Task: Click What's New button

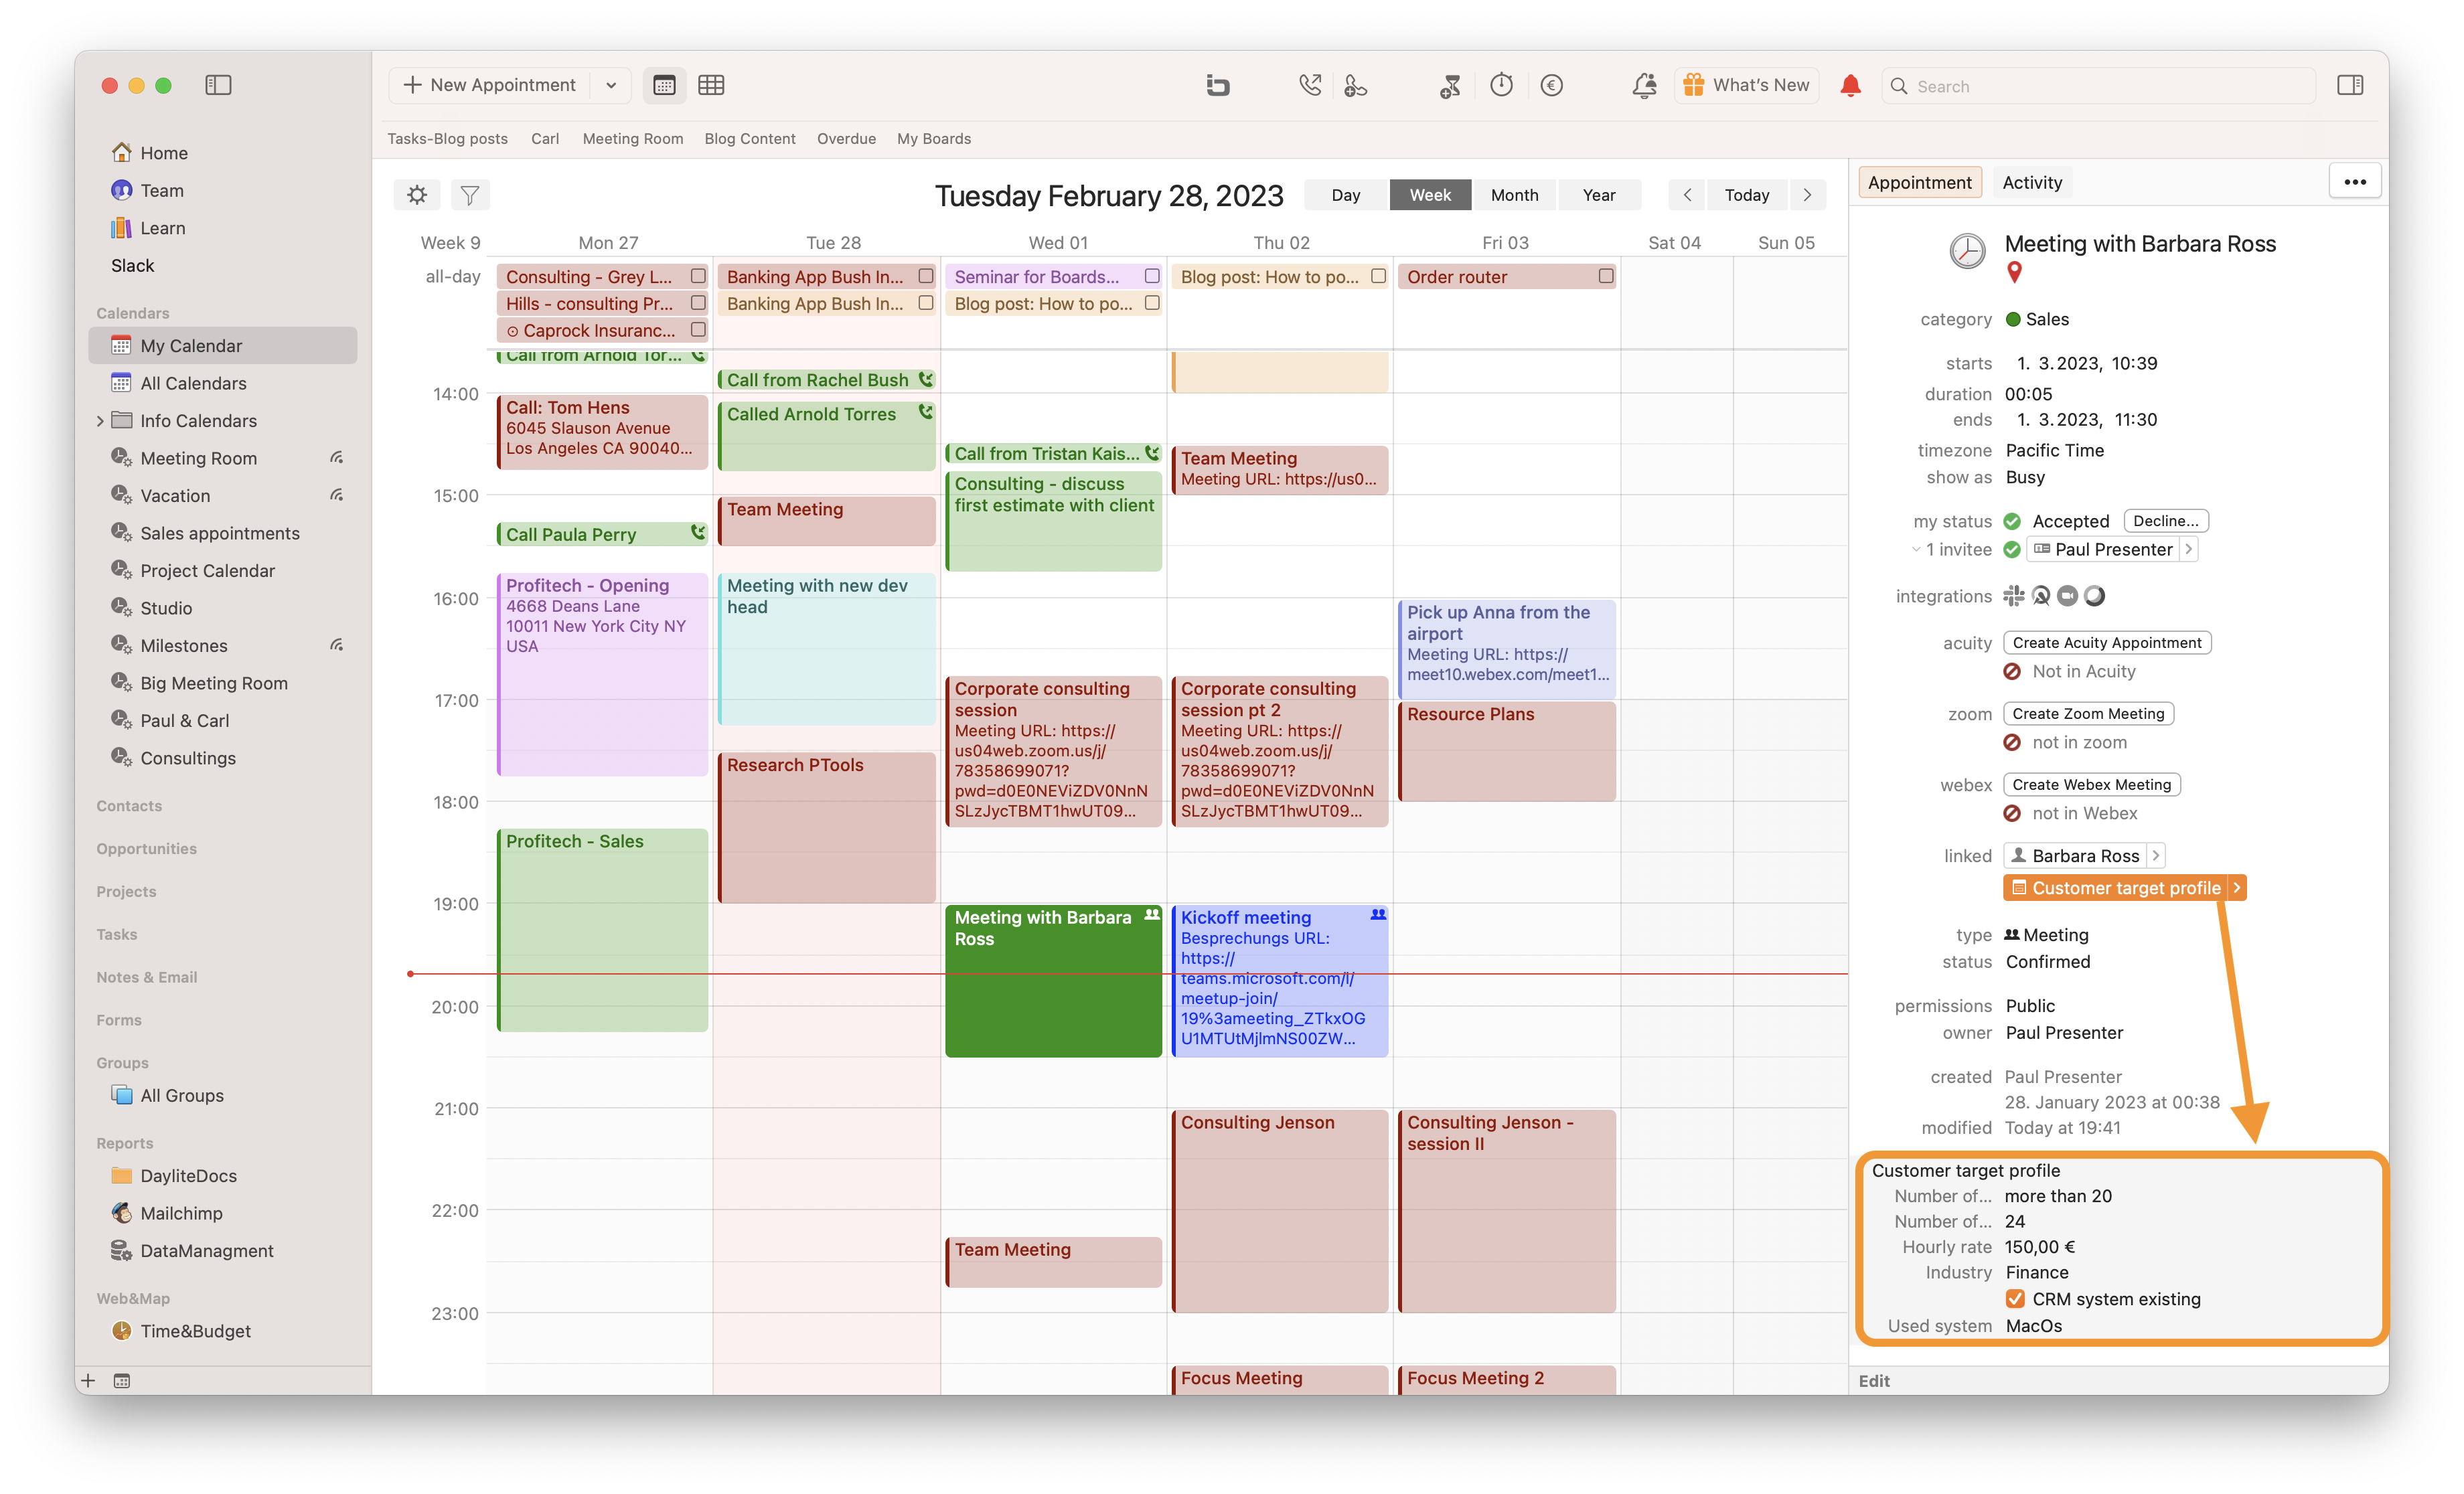Action: [x=1746, y=85]
